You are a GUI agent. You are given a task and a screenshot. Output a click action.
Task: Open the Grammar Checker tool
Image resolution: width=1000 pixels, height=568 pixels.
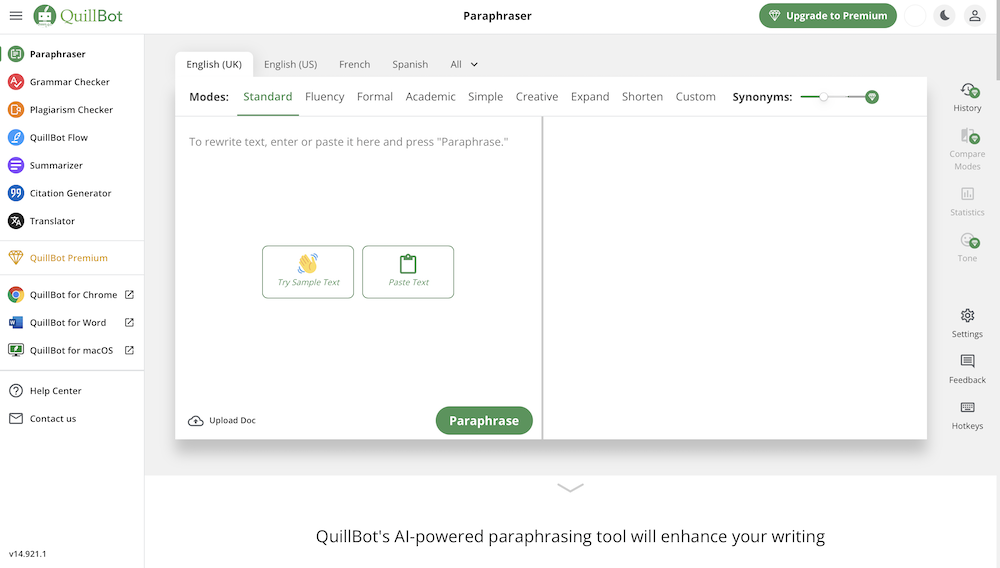click(69, 82)
